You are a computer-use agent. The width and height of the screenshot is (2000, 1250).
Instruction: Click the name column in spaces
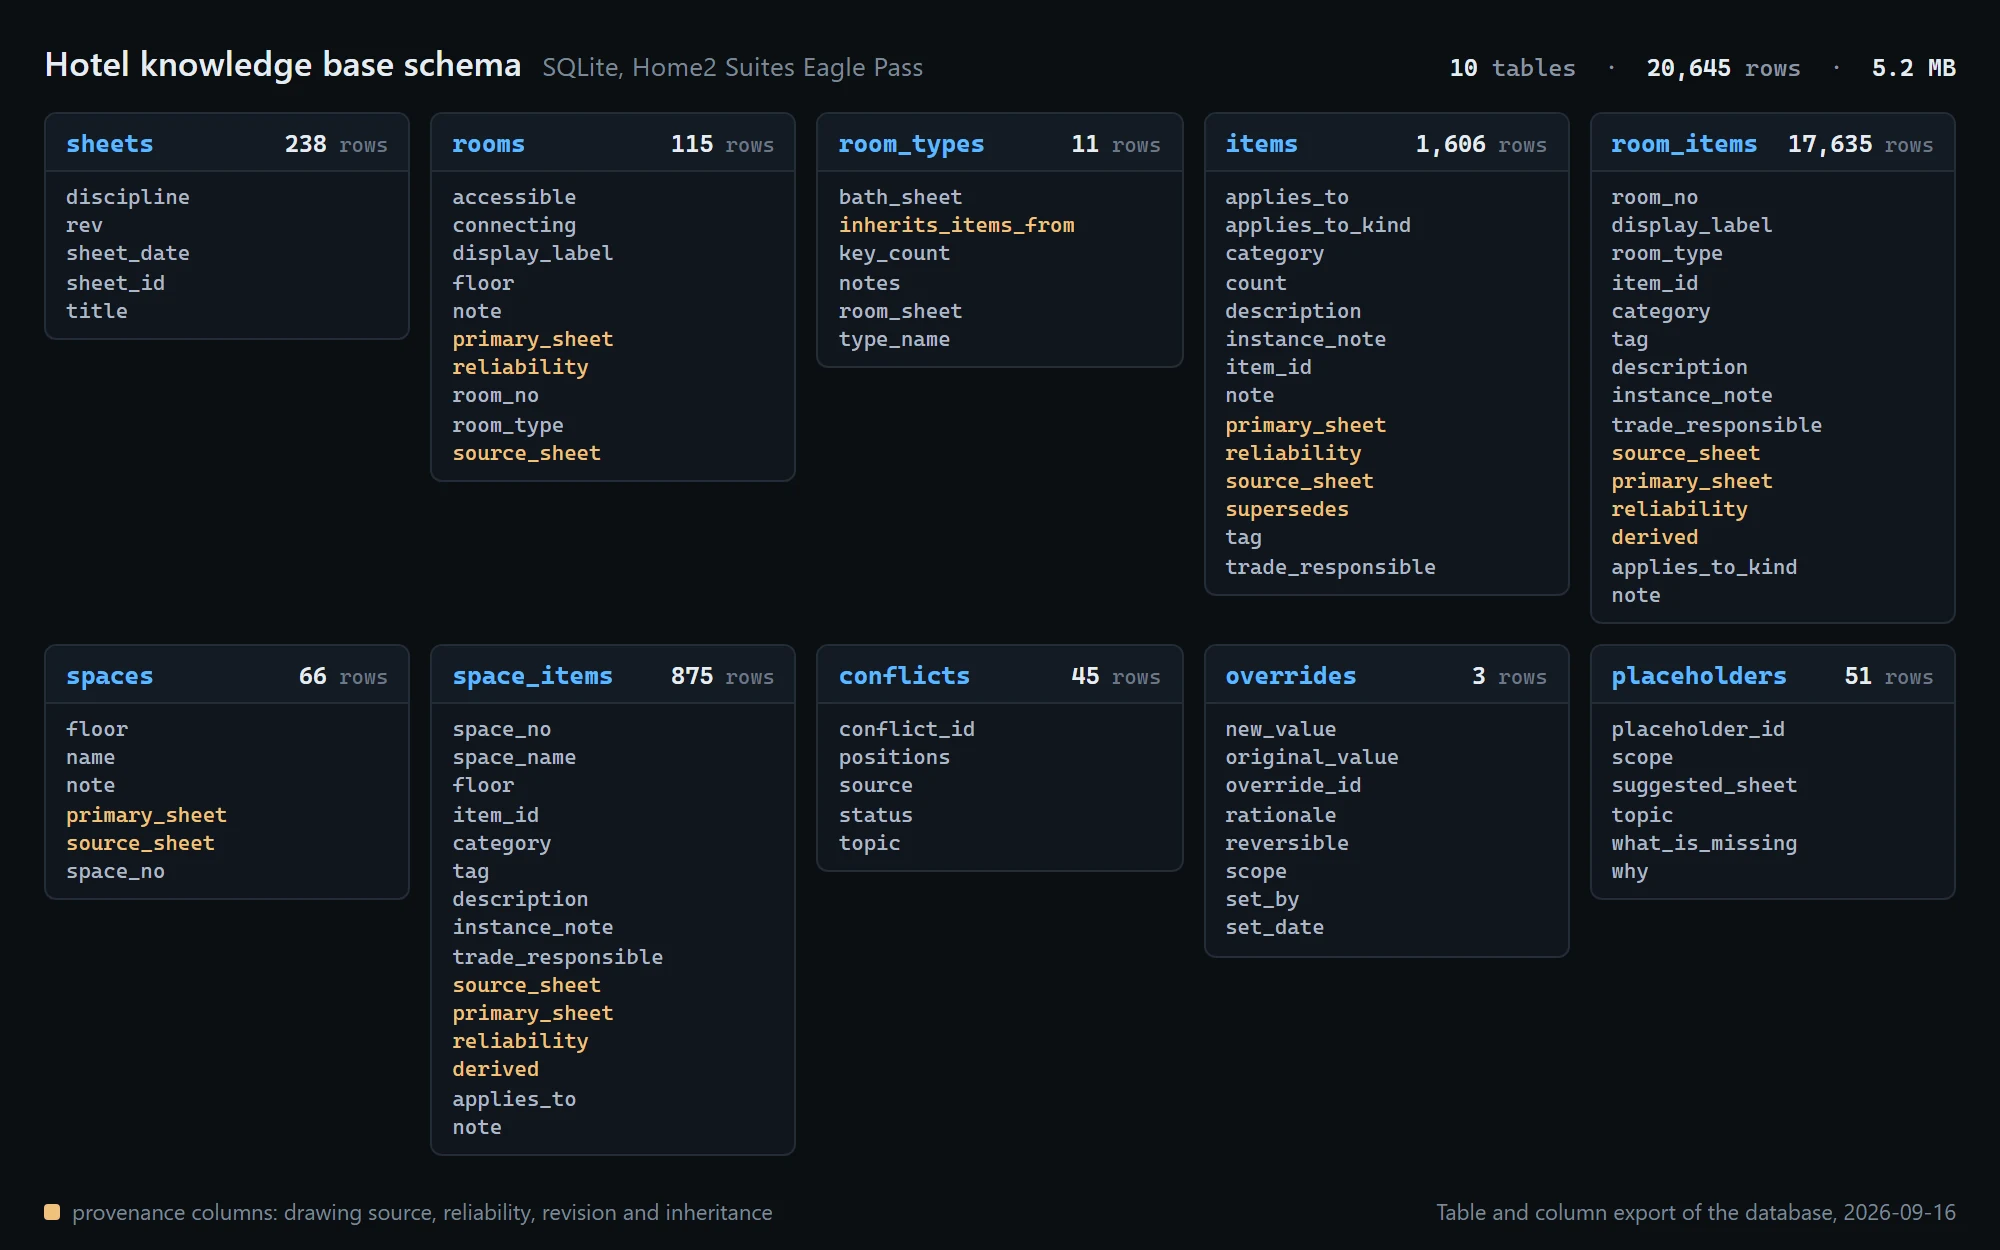coord(90,758)
